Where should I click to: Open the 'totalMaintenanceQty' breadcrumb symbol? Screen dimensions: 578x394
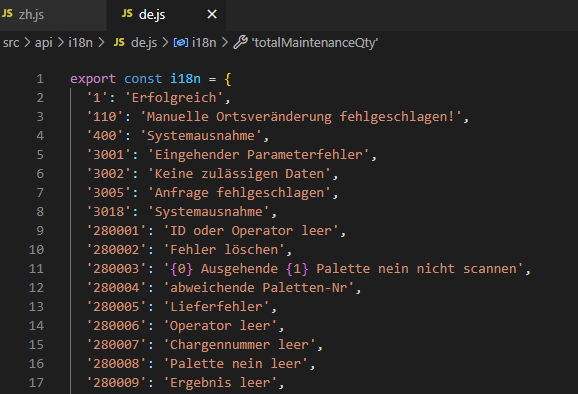pos(315,43)
